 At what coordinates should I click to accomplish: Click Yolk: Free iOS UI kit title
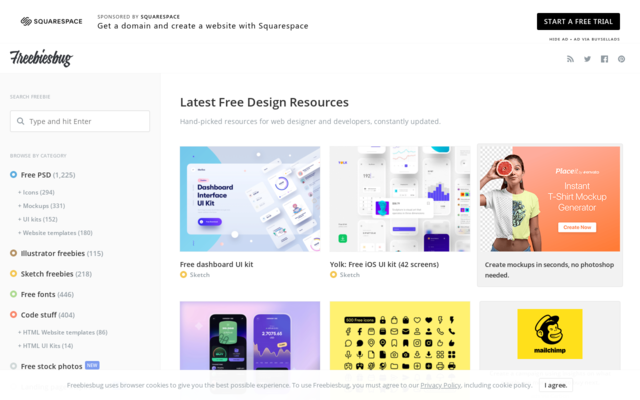(x=384, y=264)
